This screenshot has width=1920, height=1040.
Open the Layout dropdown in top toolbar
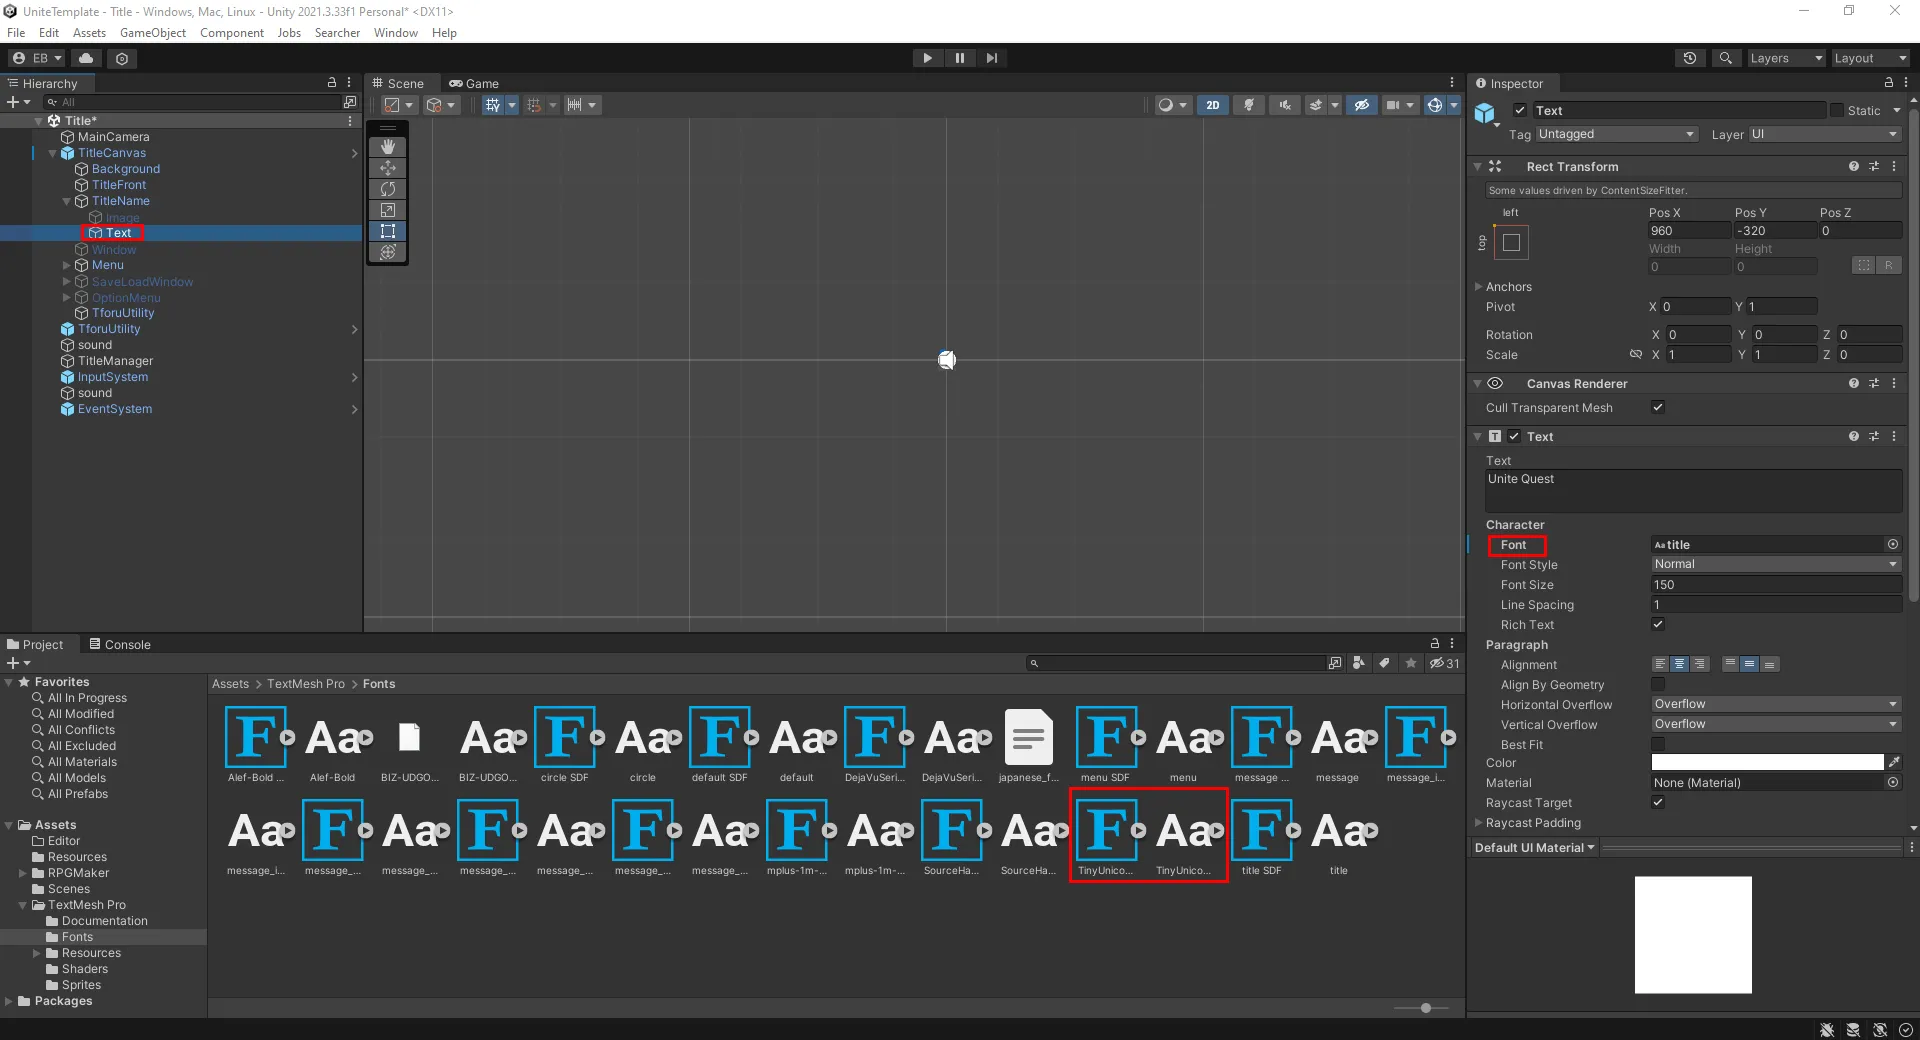point(1869,58)
